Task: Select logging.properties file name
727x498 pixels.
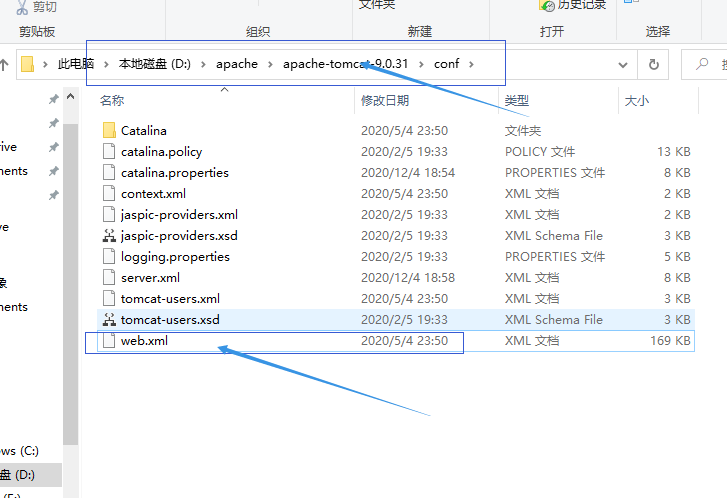Action: click(175, 257)
